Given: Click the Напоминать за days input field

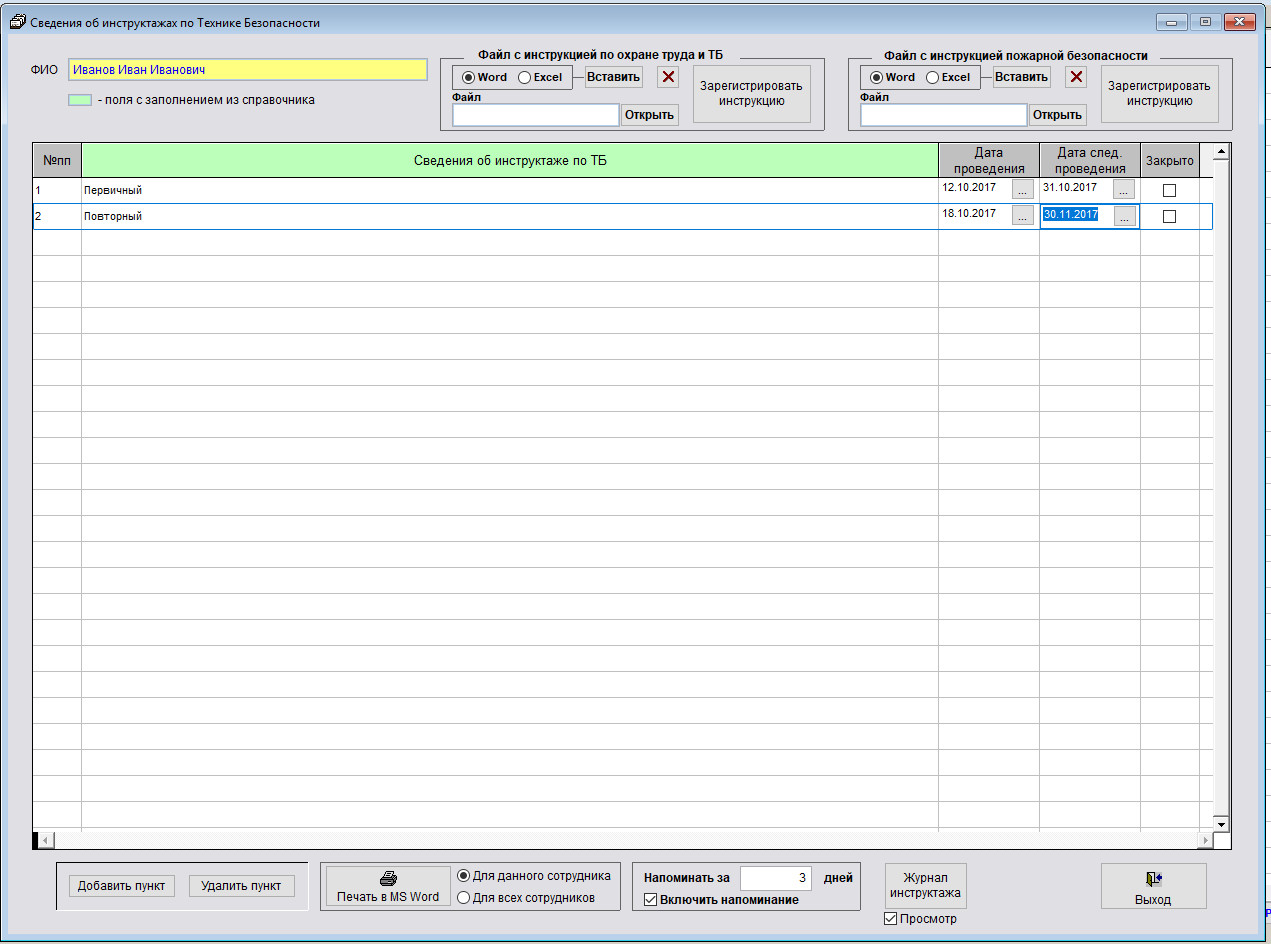Looking at the screenshot, I should (x=775, y=878).
